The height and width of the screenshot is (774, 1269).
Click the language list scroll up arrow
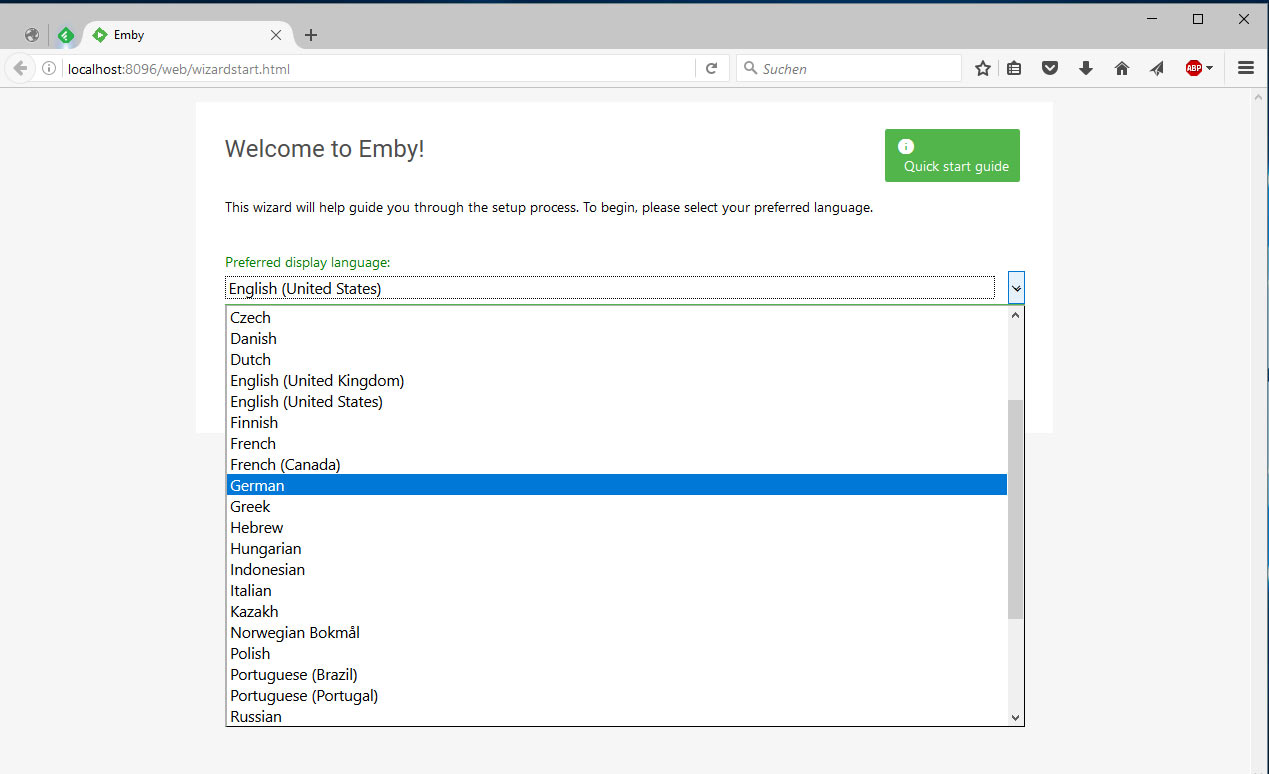(x=1016, y=315)
